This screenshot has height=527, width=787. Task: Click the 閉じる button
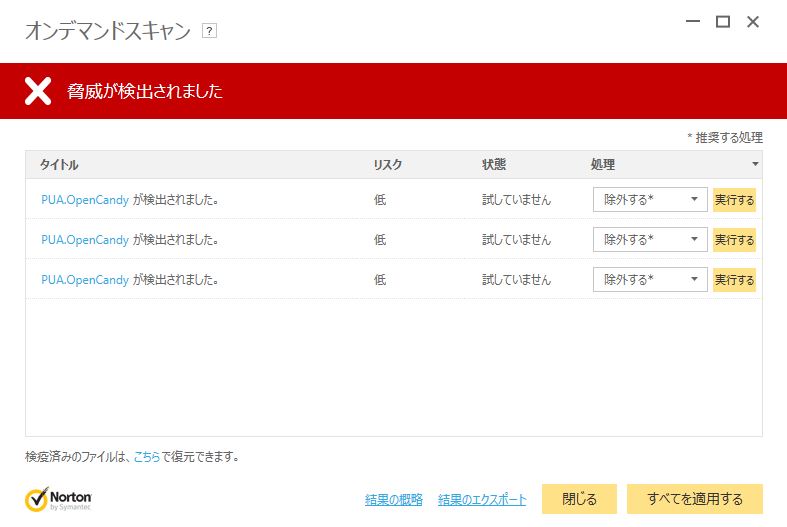[x=579, y=499]
